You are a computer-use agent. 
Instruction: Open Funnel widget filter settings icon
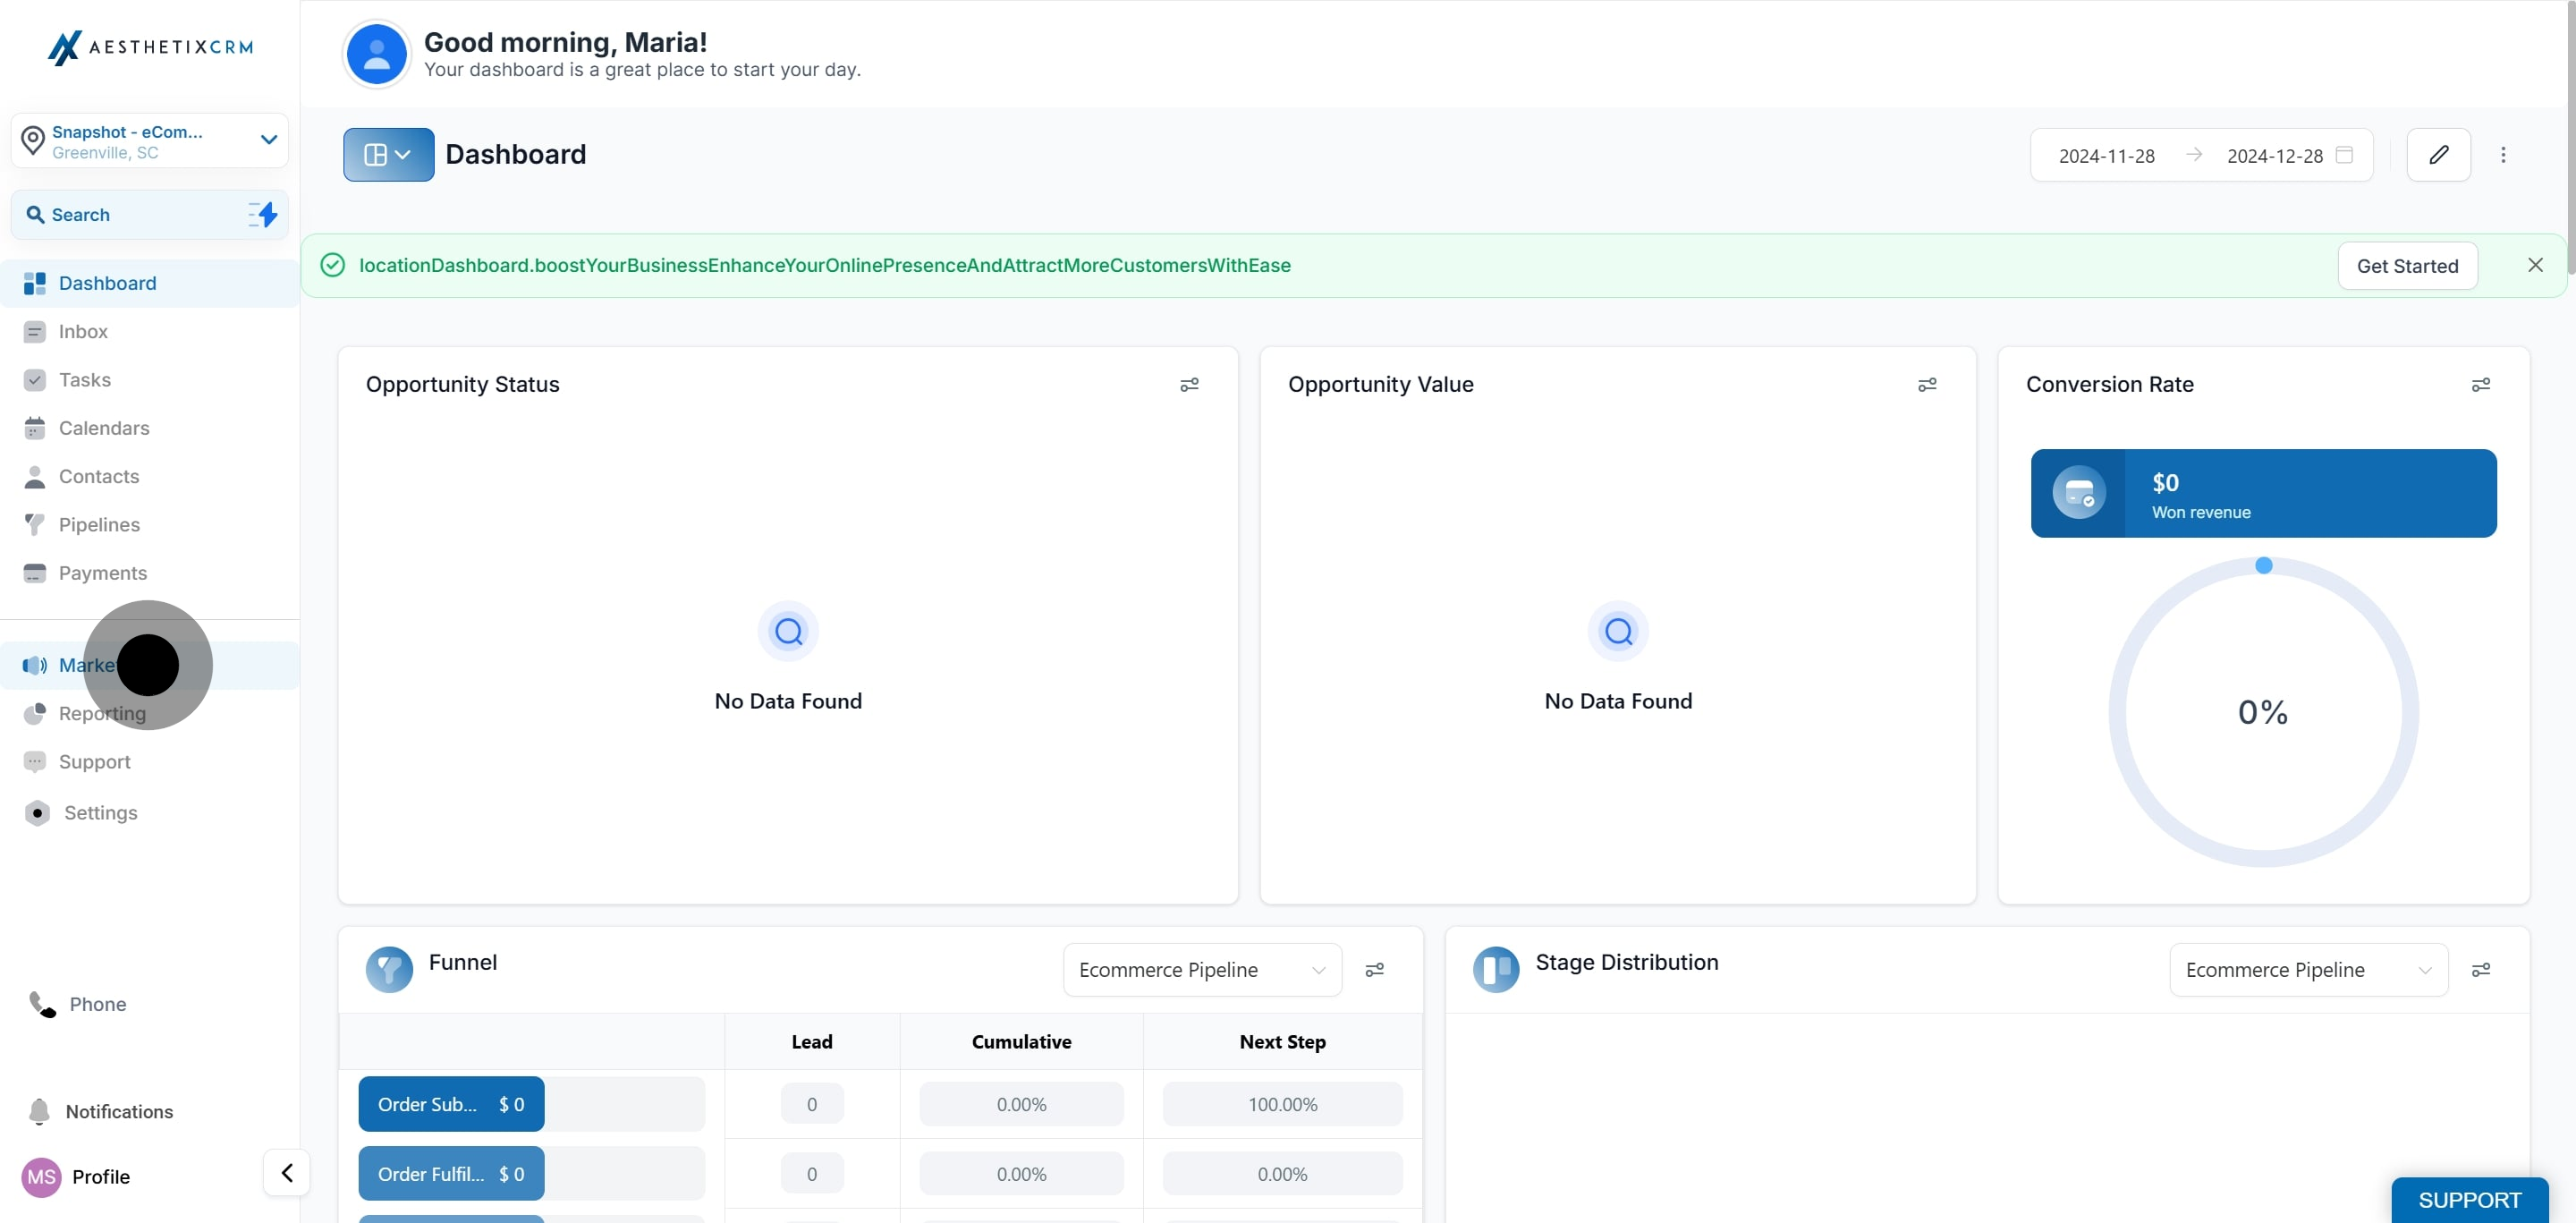click(1375, 970)
